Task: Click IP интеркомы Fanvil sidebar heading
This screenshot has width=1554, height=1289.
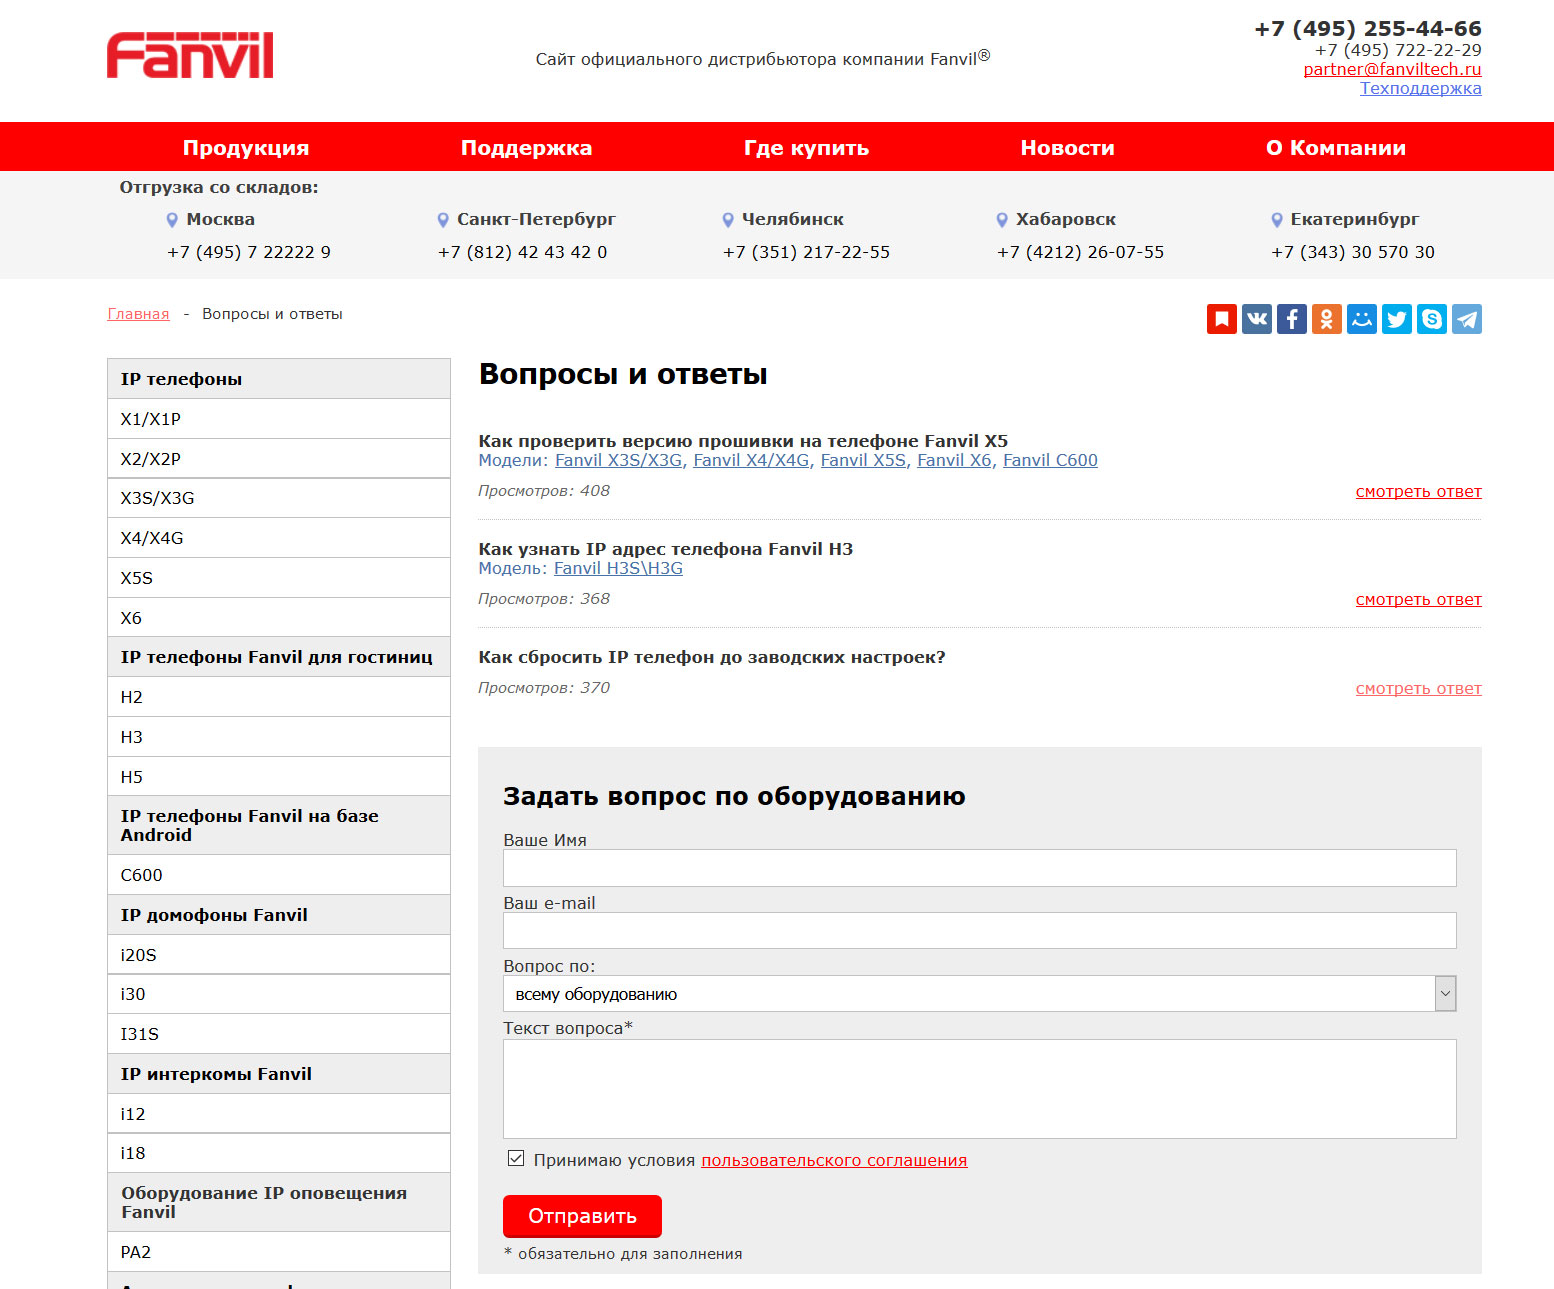Action: click(x=279, y=1074)
